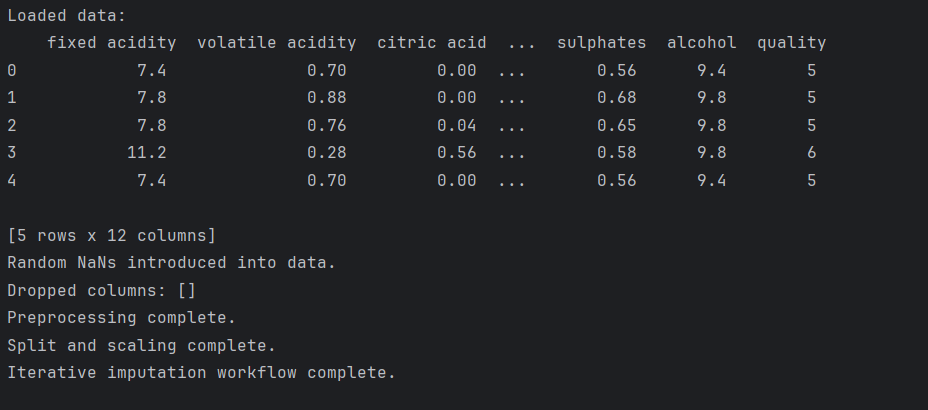This screenshot has height=410, width=928.
Task: Click the 'sulphates' column header
Action: pos(601,43)
